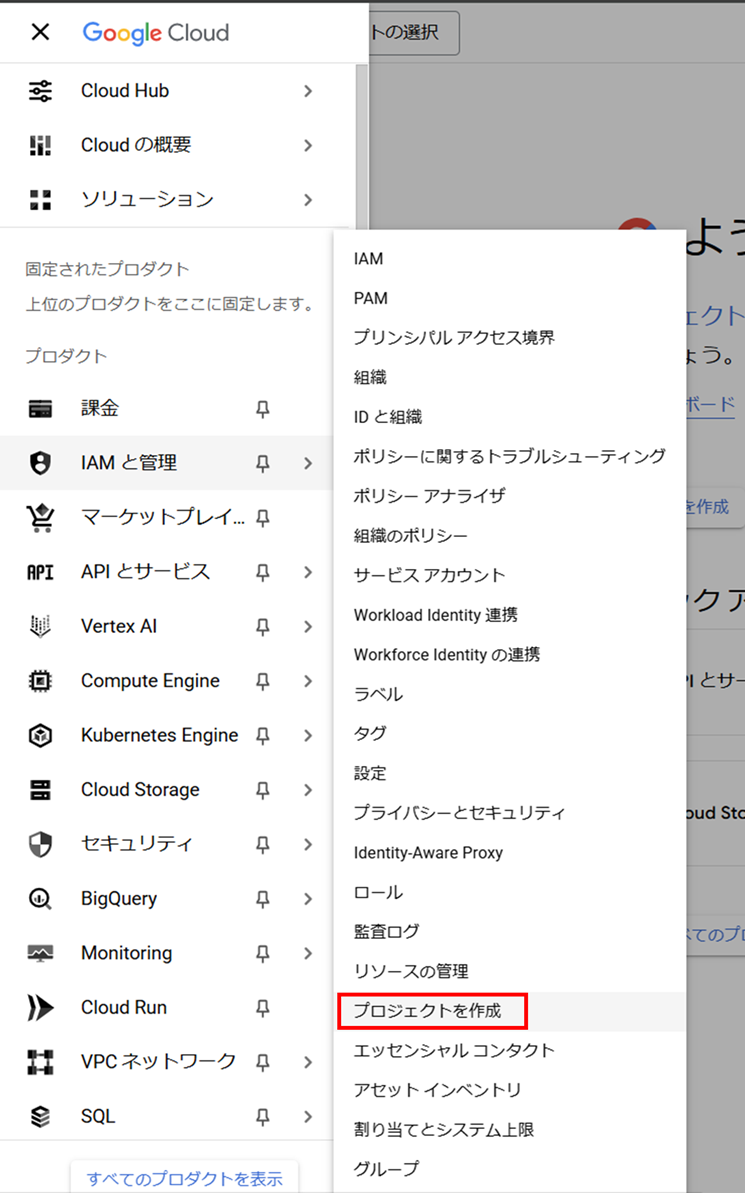Click the Cloud Hub sliders icon
The width and height of the screenshot is (745, 1193).
[x=40, y=91]
